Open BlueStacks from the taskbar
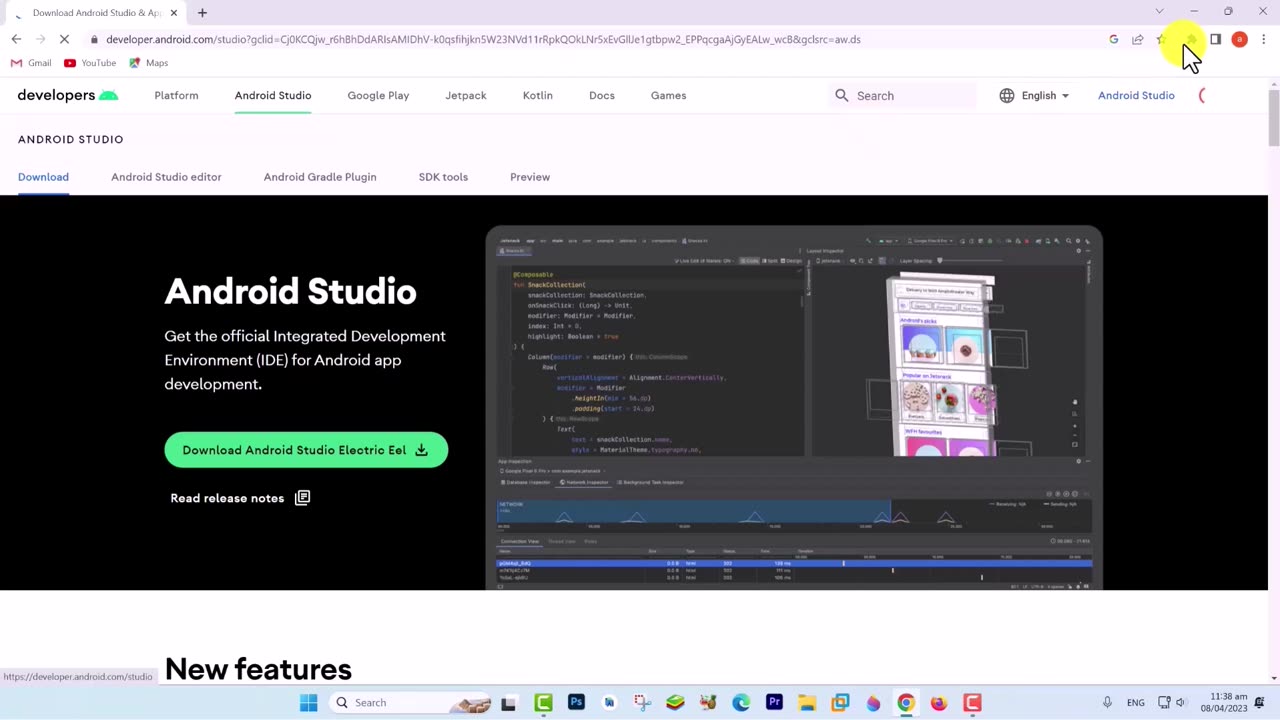Screen dimensions: 1280x720 [x=675, y=703]
